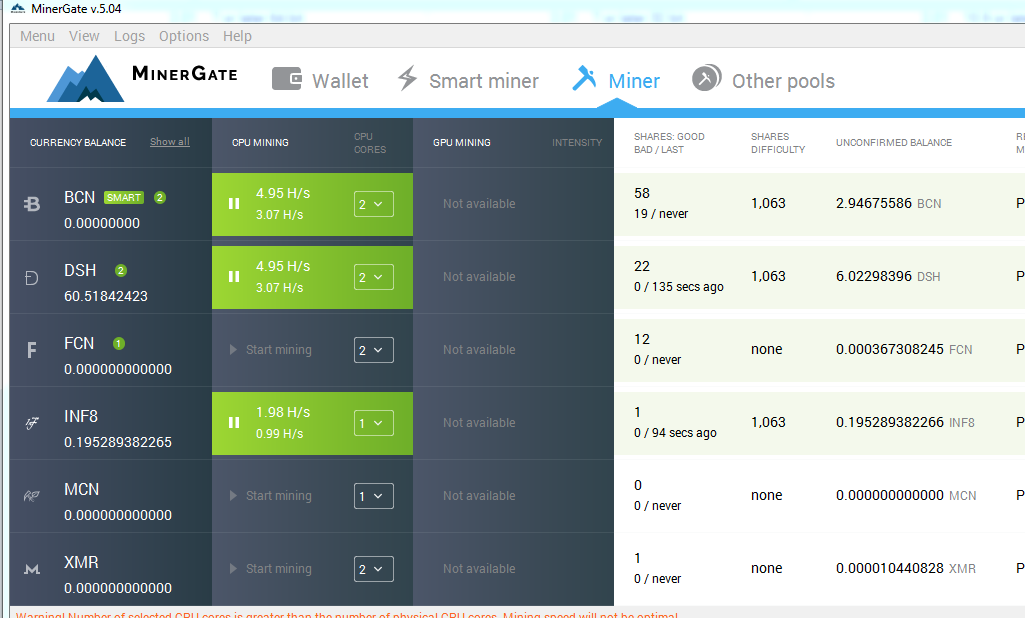Viewport: 1025px width, 618px height.
Task: Open the Logs menu
Action: pyautogui.click(x=129, y=36)
